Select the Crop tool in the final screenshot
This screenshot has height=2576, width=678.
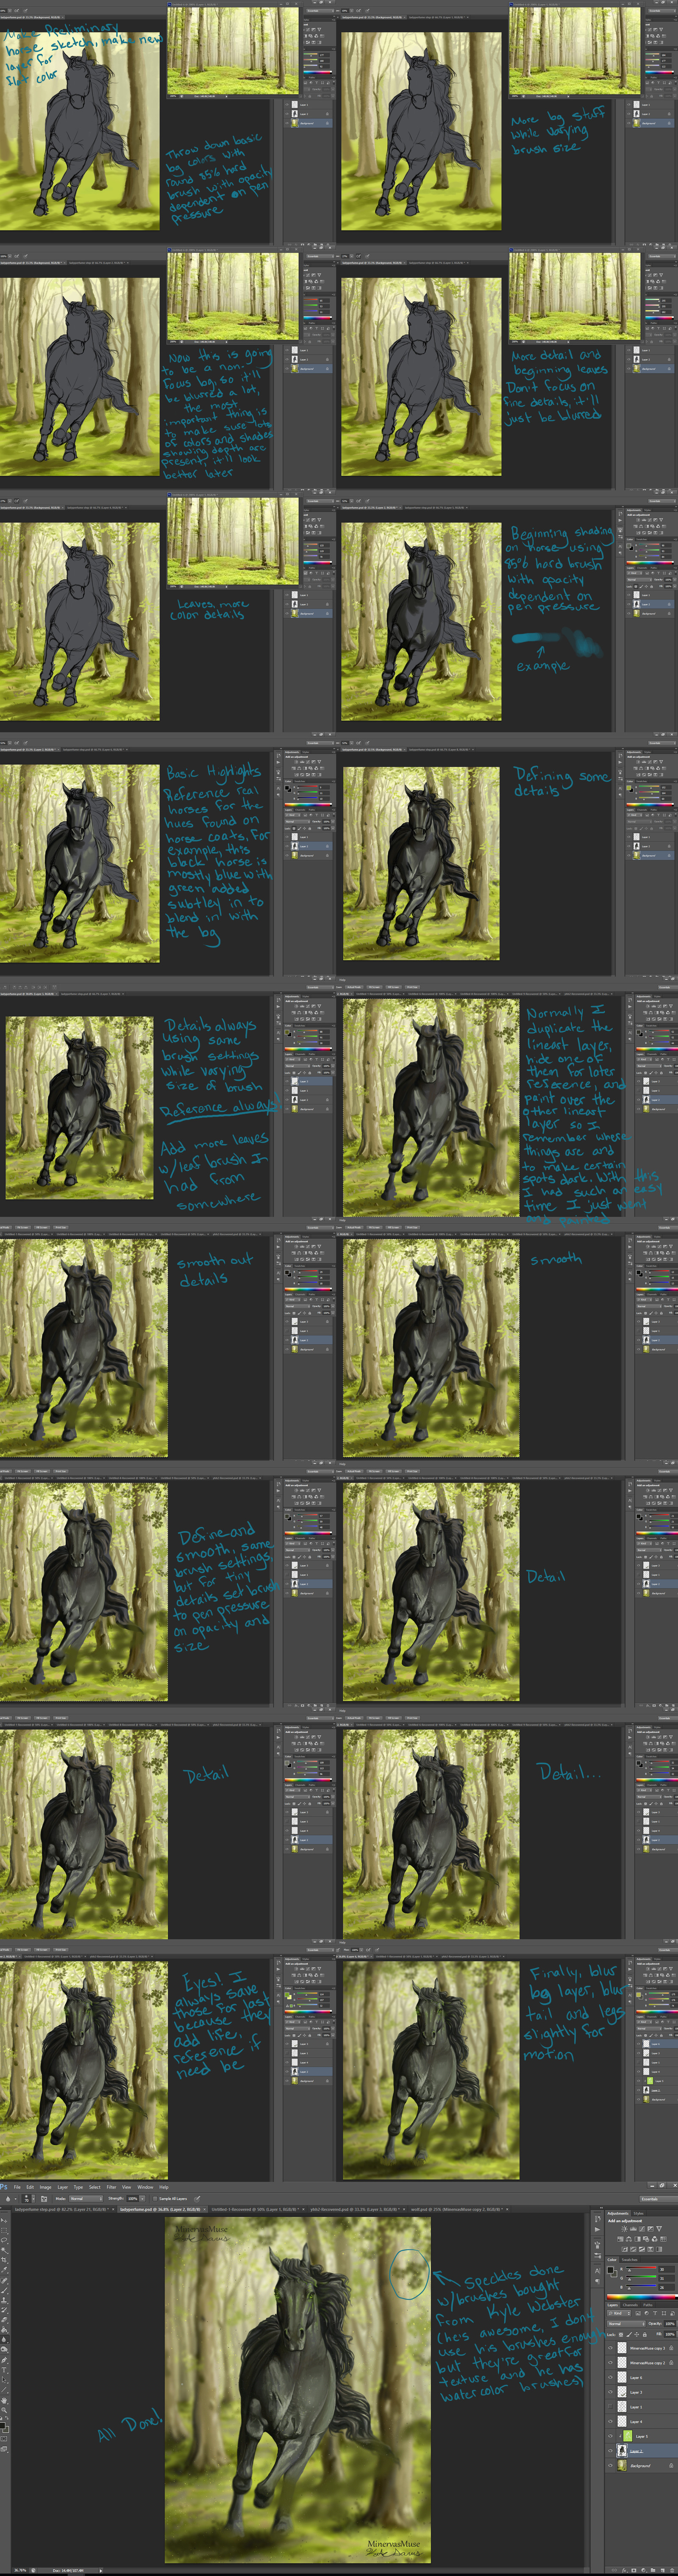(4, 2260)
